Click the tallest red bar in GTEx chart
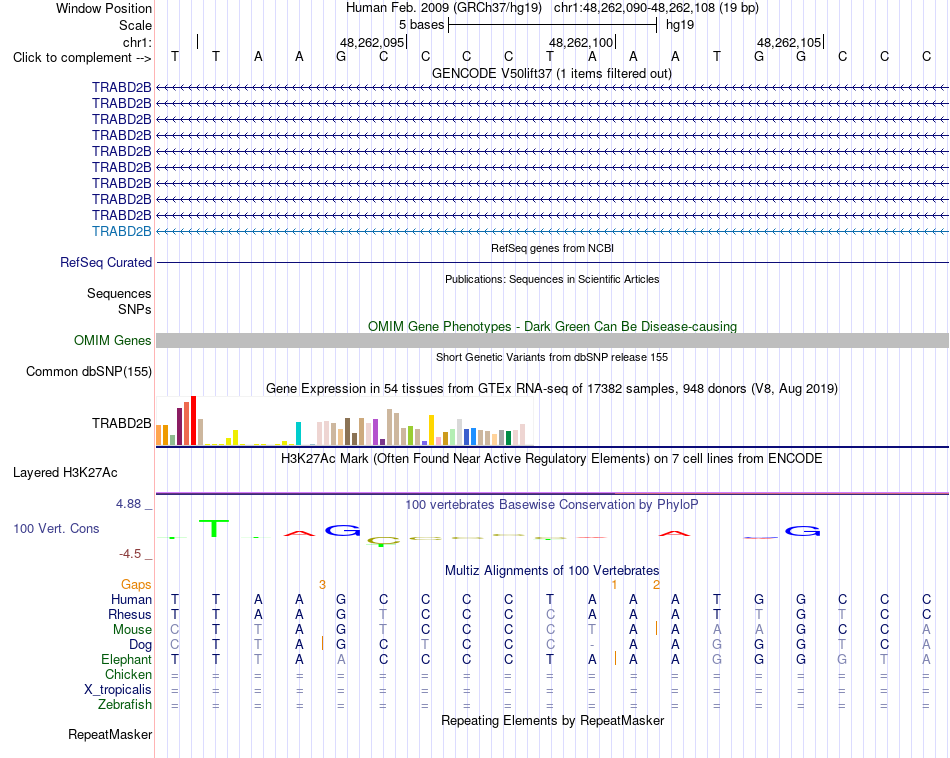The image size is (950, 758). coord(193,421)
